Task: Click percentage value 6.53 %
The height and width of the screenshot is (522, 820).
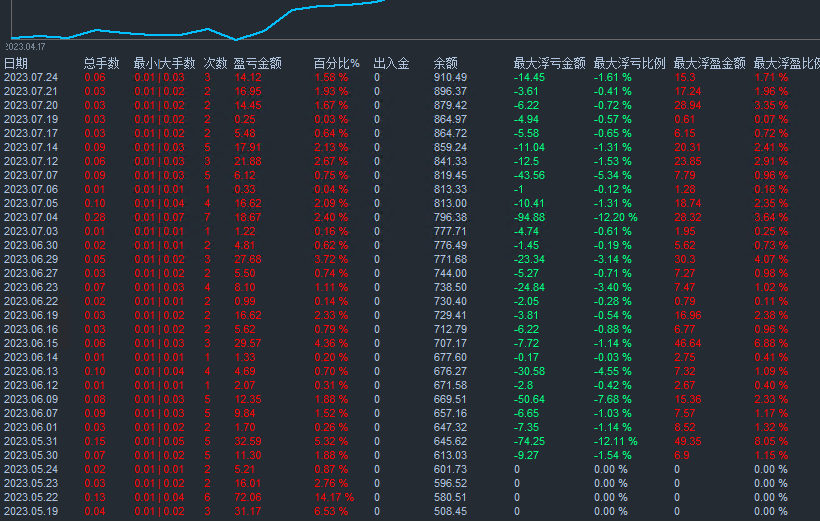Action: (331, 512)
